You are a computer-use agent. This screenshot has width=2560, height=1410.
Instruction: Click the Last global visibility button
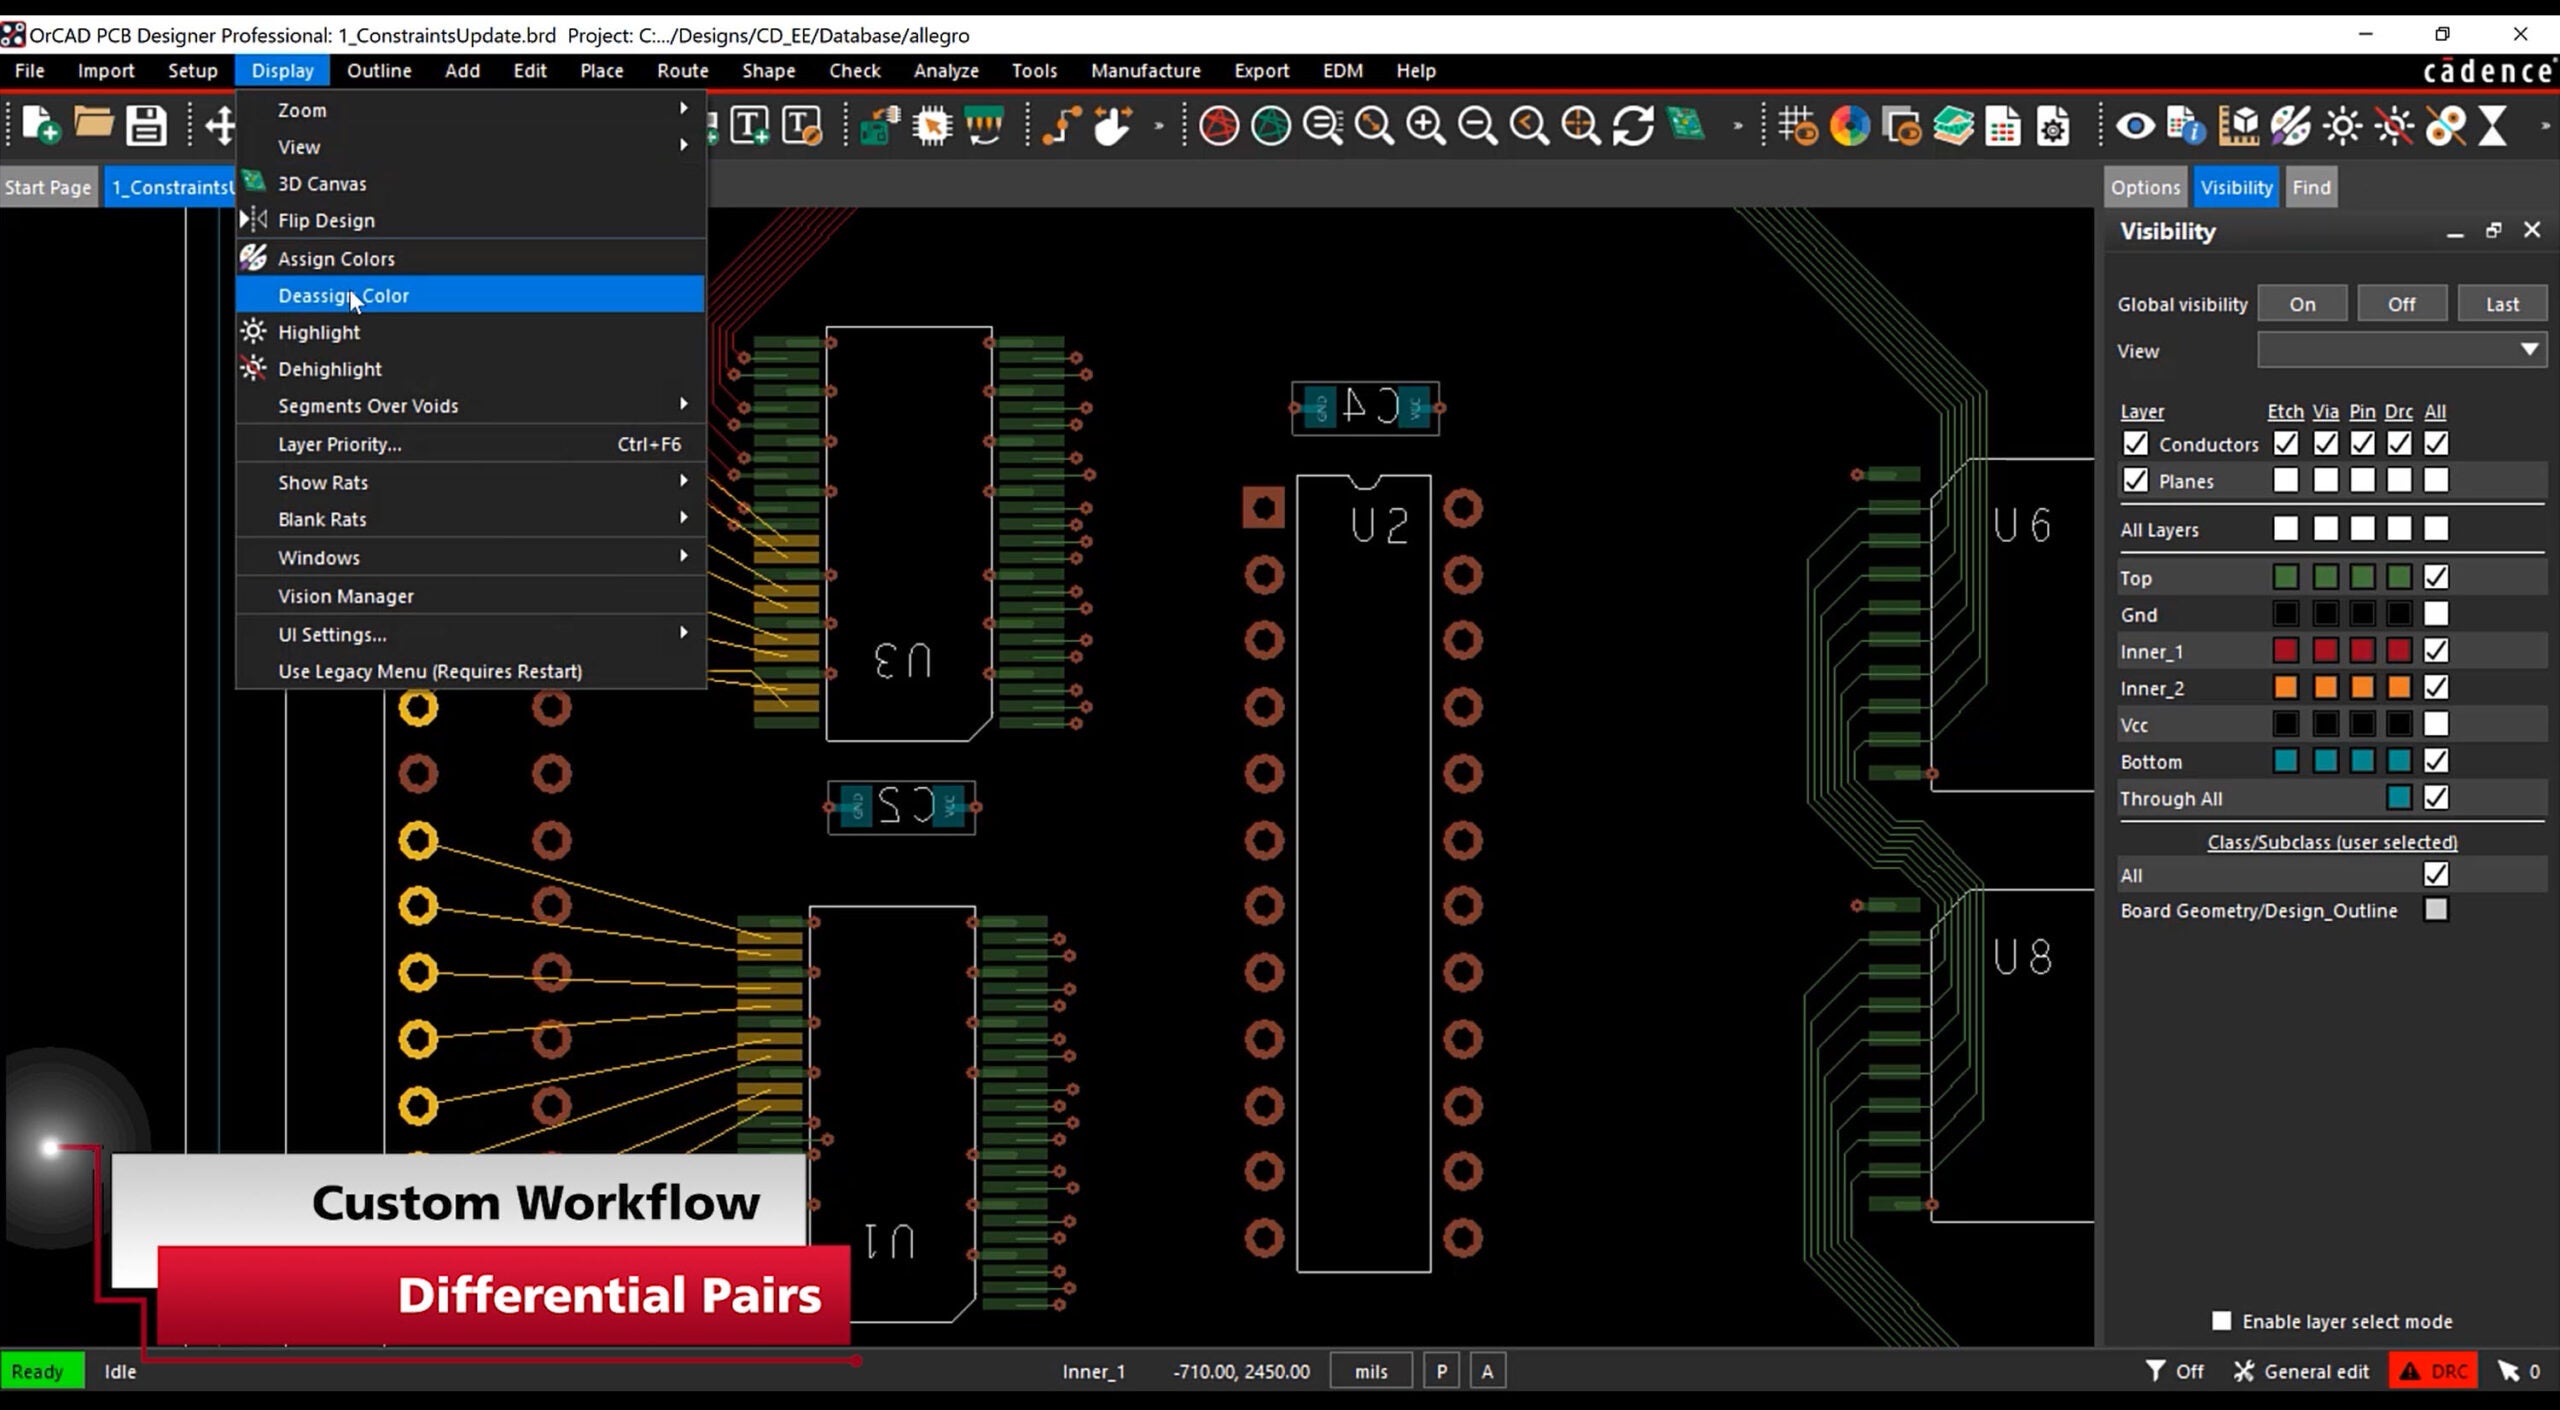click(2501, 303)
